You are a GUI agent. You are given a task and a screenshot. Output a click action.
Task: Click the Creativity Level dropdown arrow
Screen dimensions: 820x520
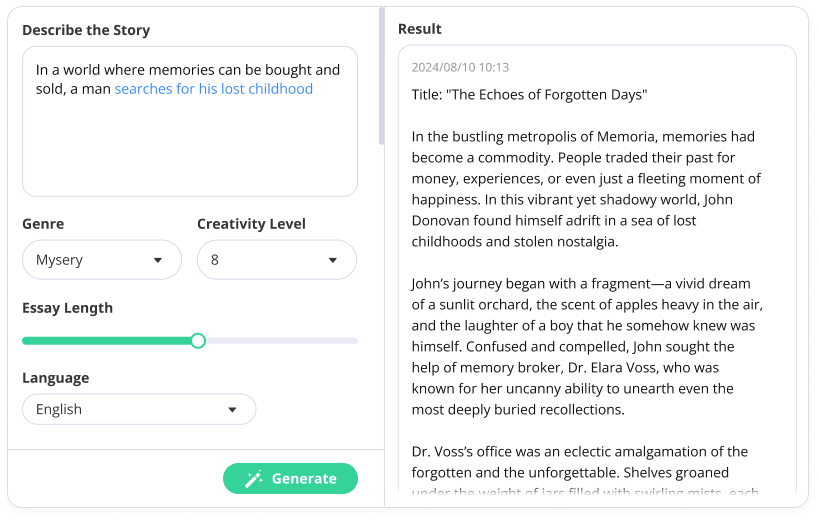pyautogui.click(x=332, y=260)
